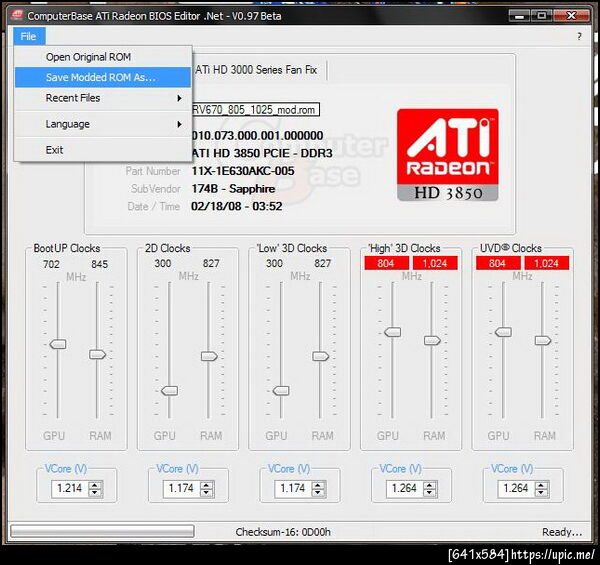
Task: Click the 'Low' 3D VCore 1.174 field
Action: [293, 488]
